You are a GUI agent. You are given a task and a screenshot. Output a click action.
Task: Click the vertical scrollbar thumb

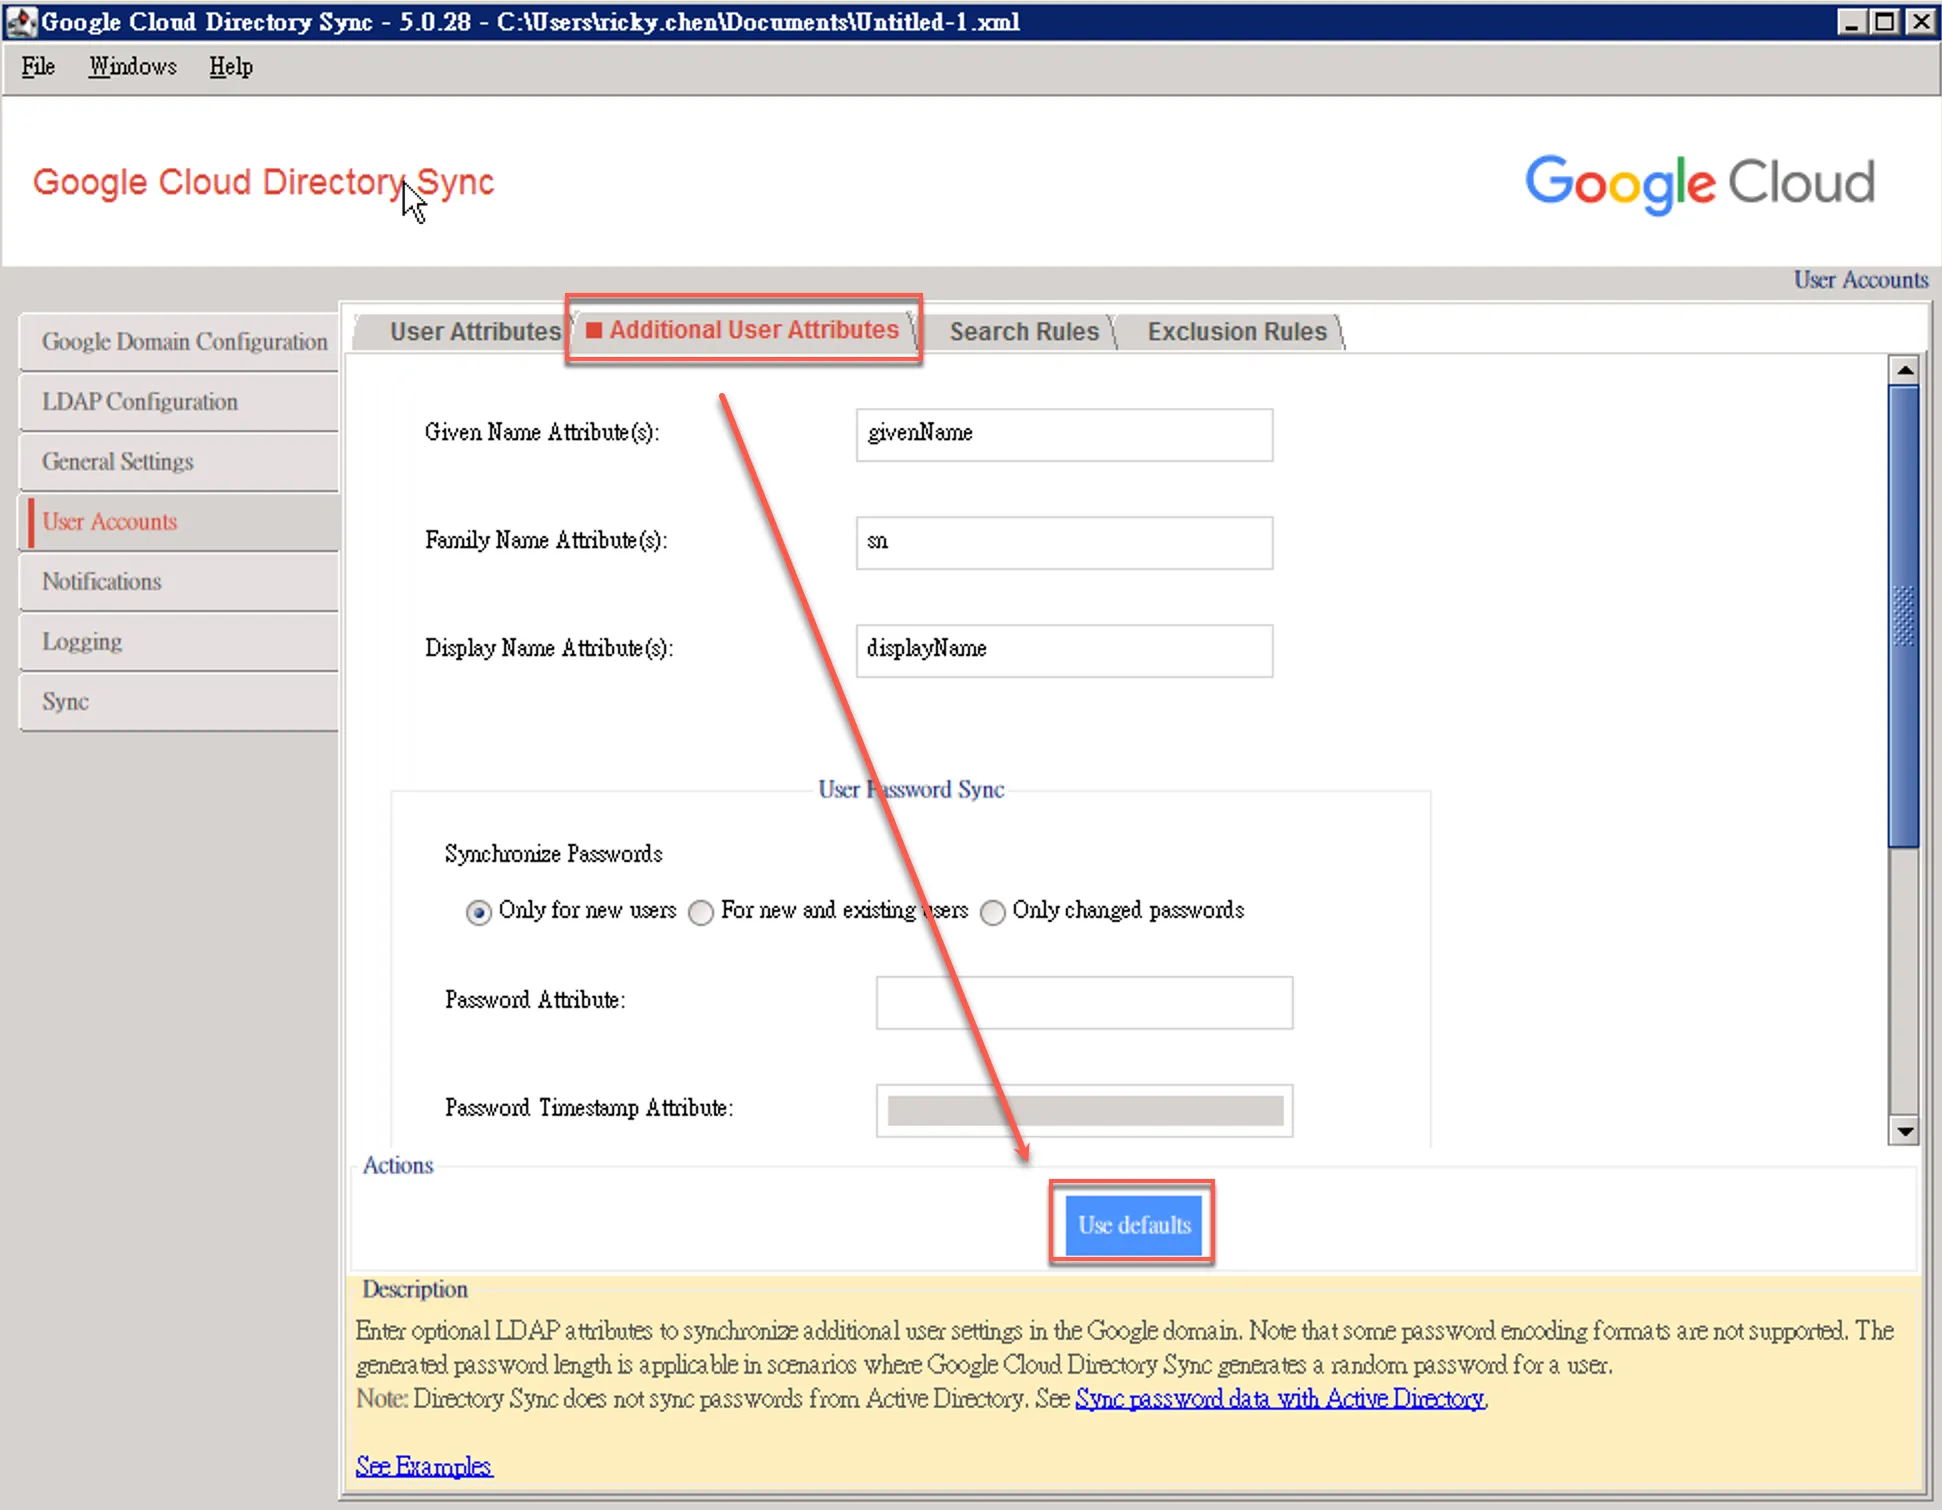click(1904, 617)
